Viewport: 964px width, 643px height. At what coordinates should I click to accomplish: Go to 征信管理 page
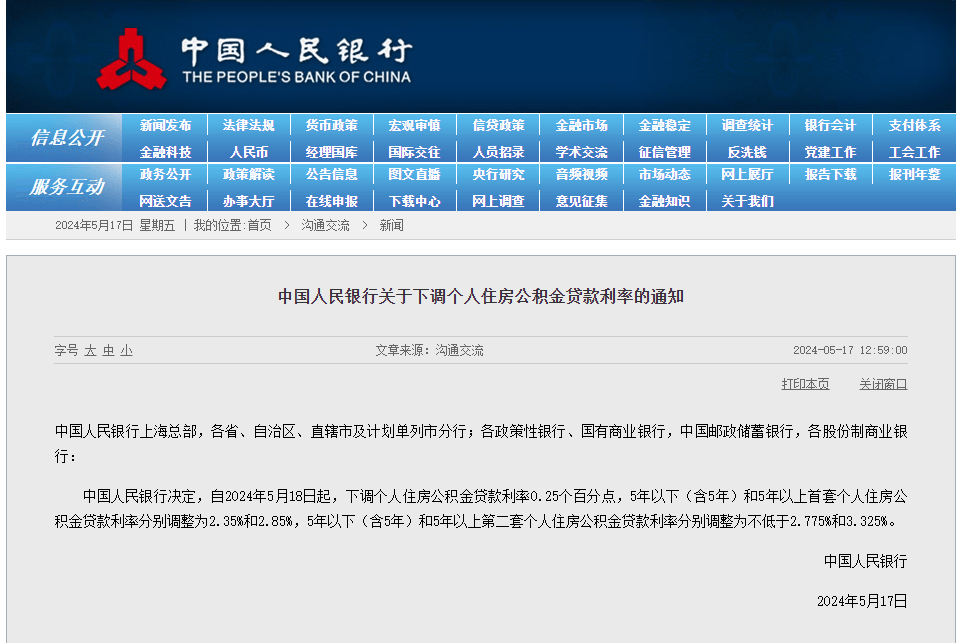point(665,152)
